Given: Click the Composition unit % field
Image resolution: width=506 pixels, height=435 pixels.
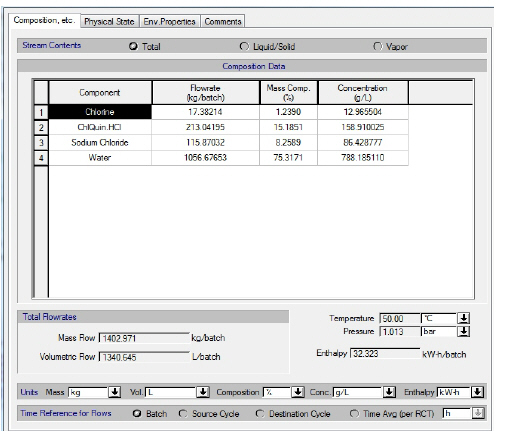Looking at the screenshot, I should tap(277, 392).
